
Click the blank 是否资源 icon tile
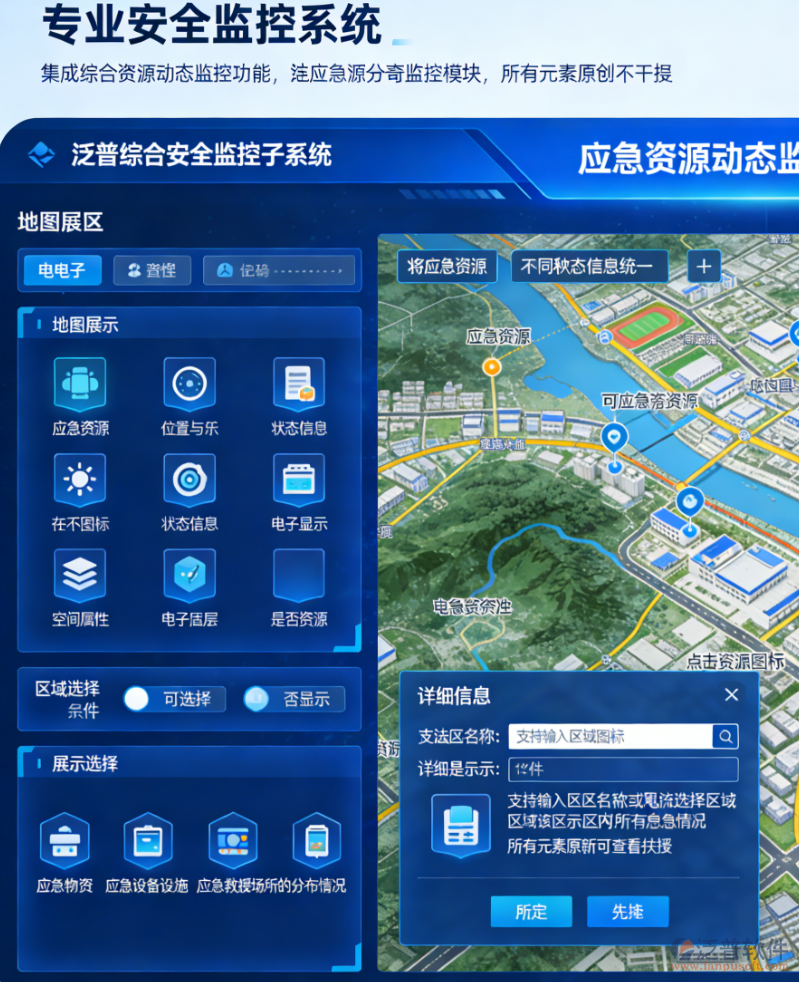(299, 575)
